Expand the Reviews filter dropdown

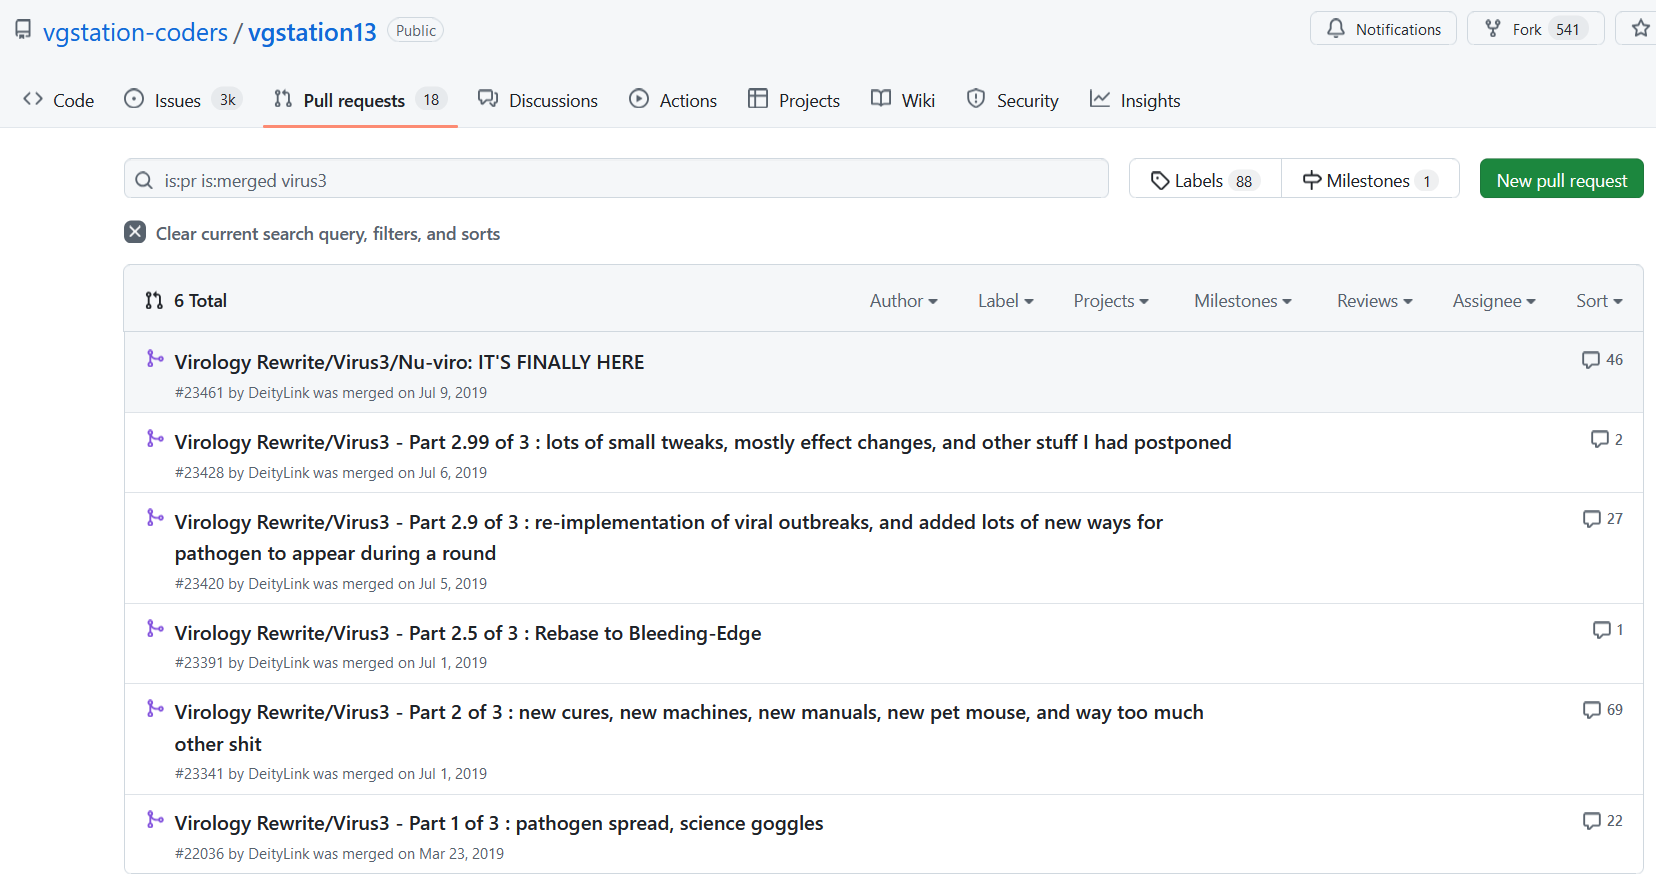click(x=1375, y=301)
